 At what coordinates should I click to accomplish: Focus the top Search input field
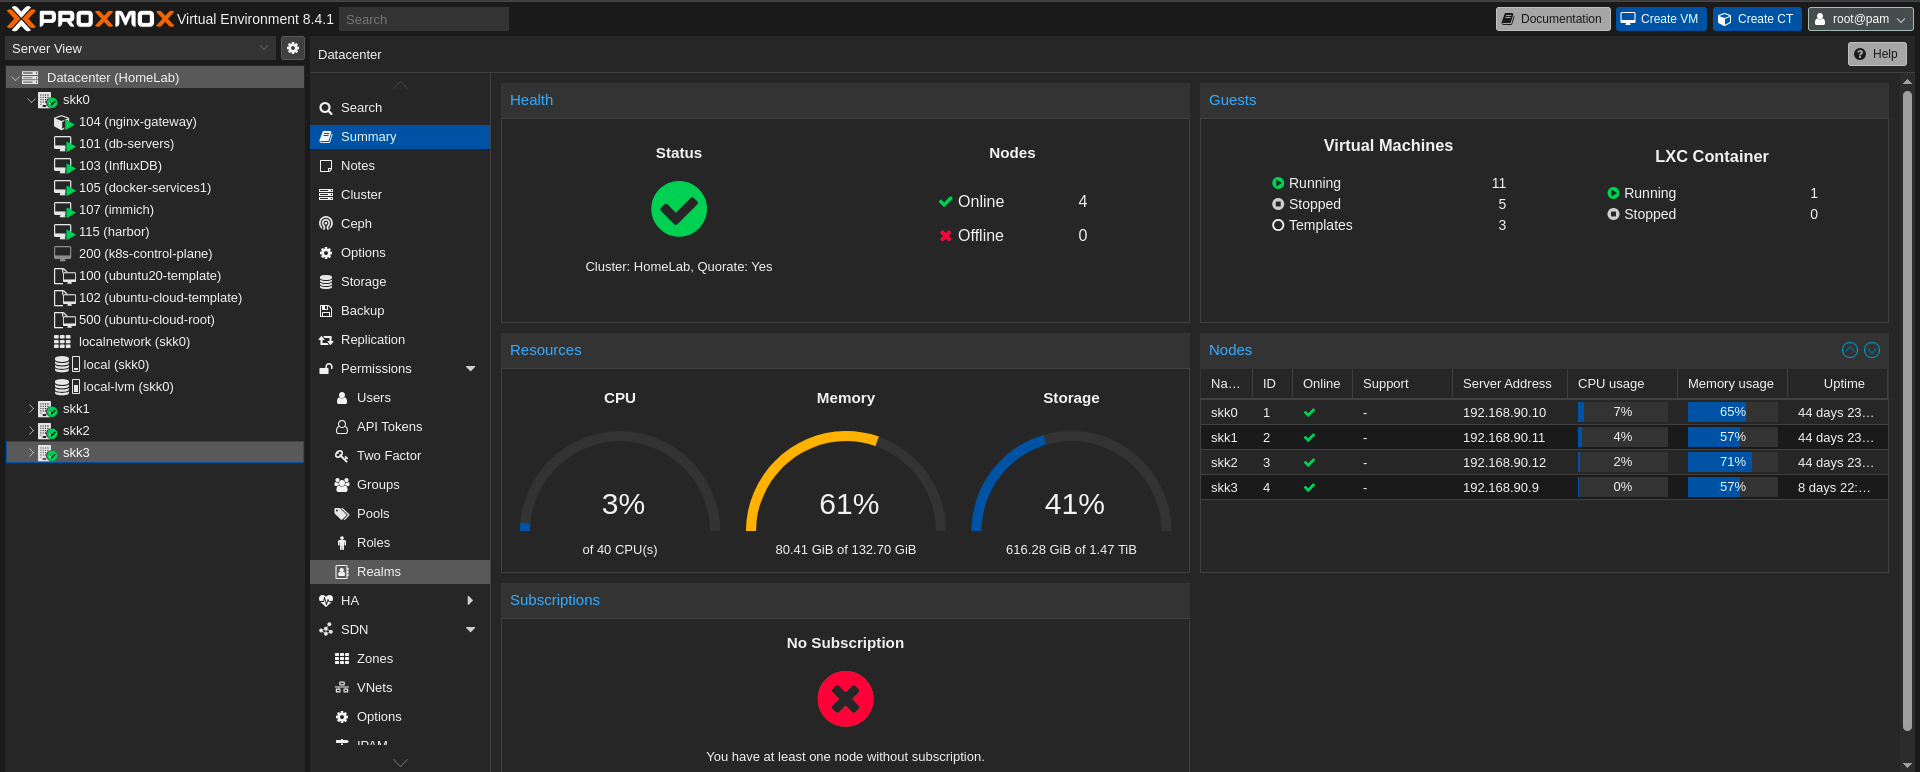point(424,19)
